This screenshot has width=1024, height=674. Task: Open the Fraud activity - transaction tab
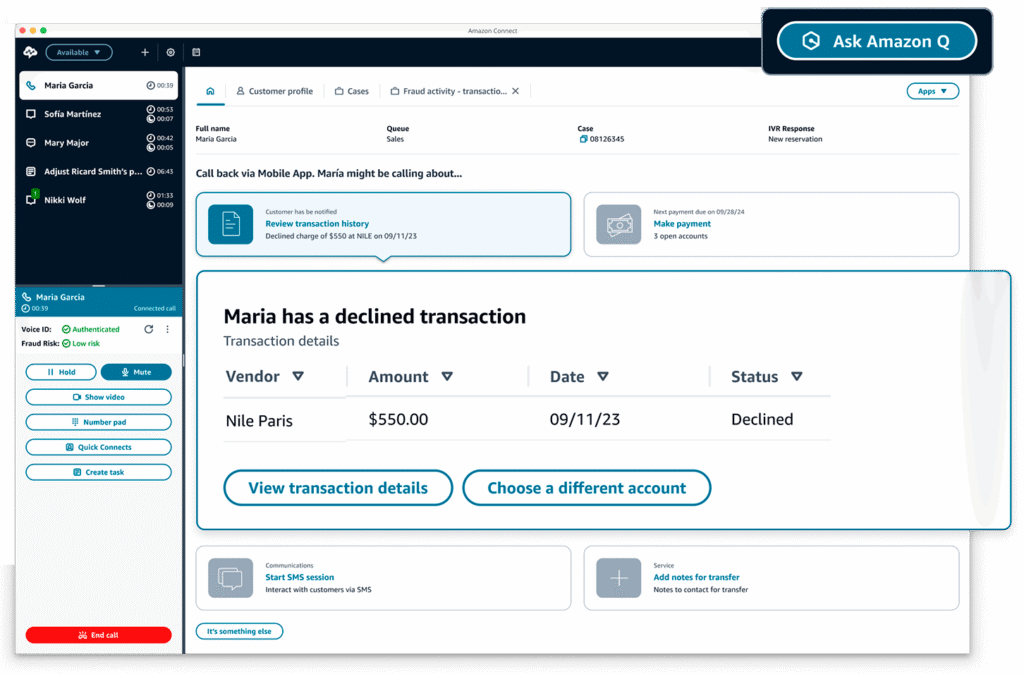[x=448, y=91]
